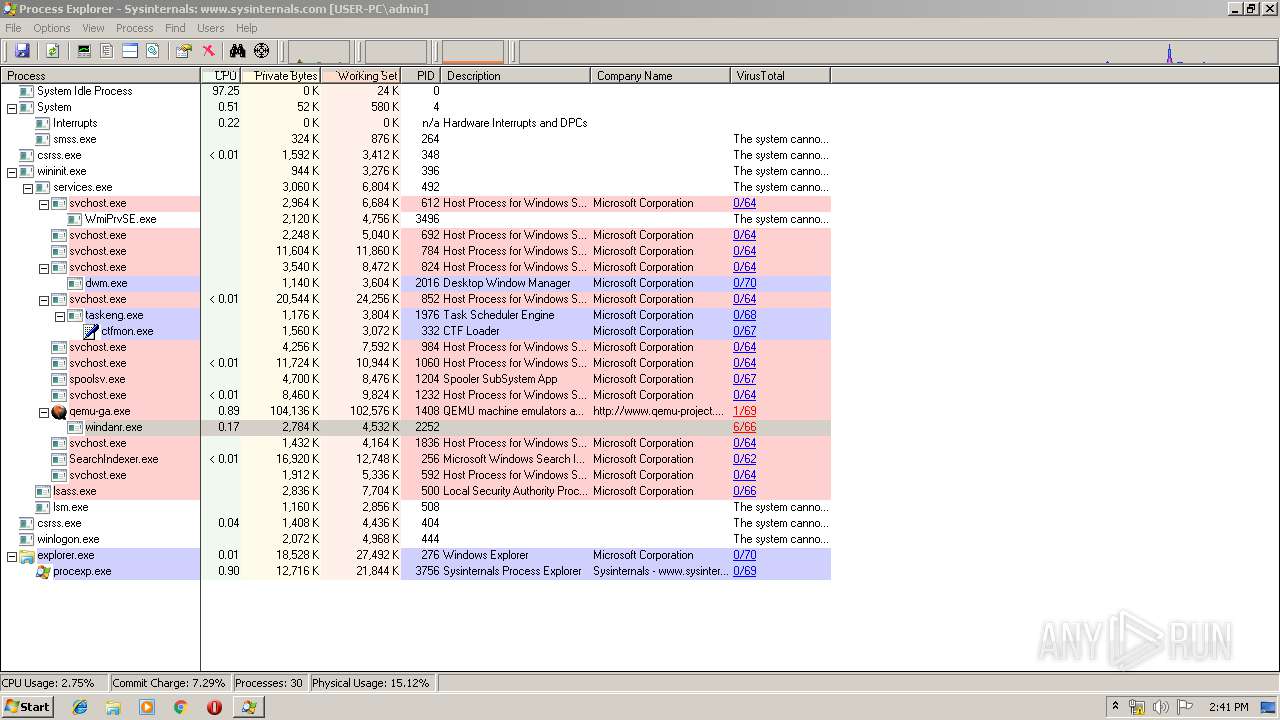Launch Opera from the taskbar
This screenshot has height=720, width=1280.
tap(214, 707)
